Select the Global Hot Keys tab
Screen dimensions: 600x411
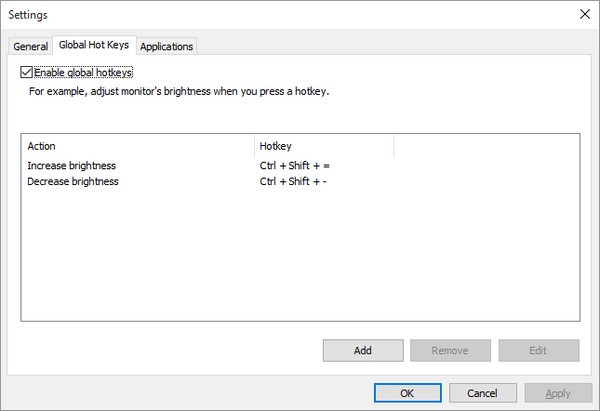pyautogui.click(x=94, y=45)
